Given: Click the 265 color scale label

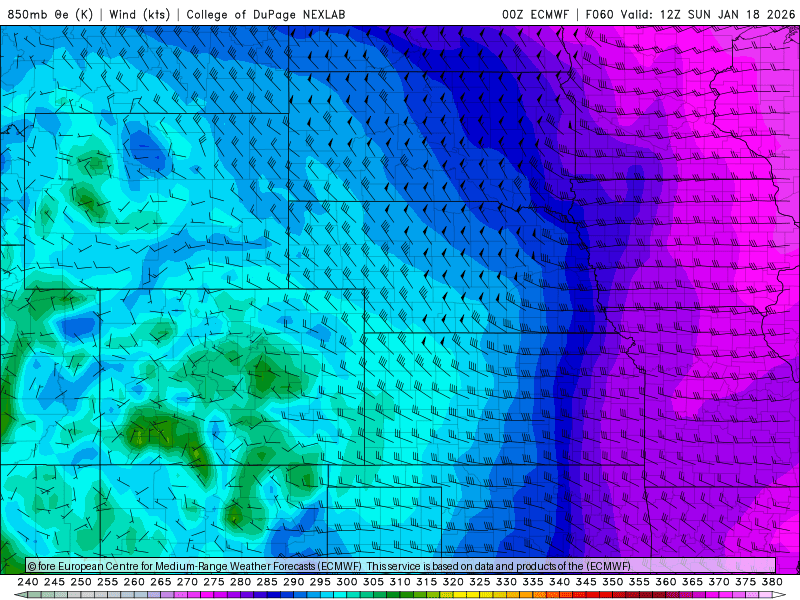Looking at the screenshot, I should pos(160,582).
